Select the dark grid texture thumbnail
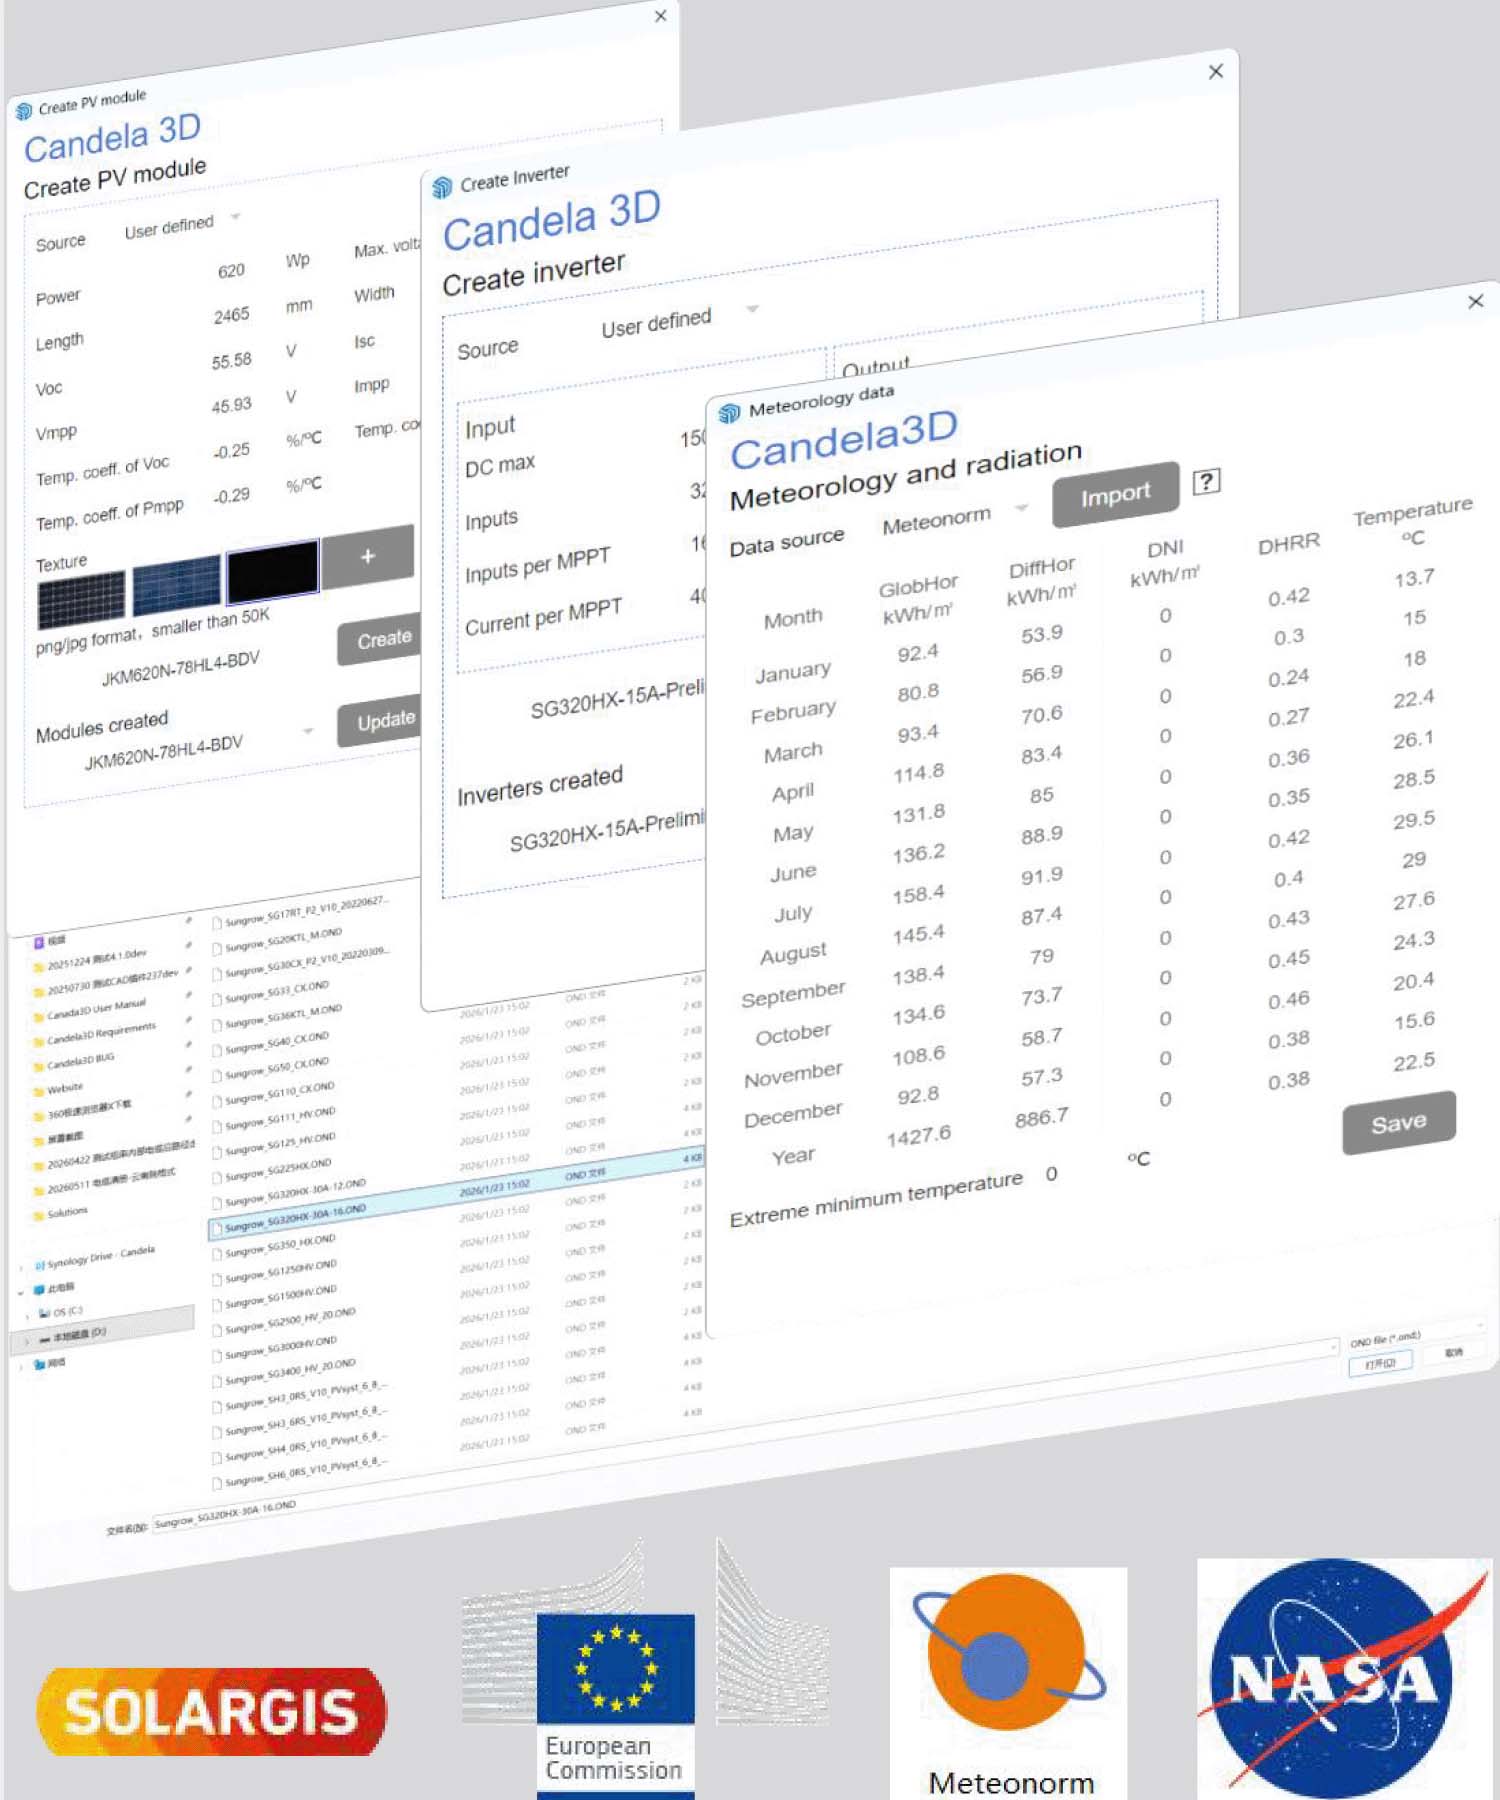 81,598
